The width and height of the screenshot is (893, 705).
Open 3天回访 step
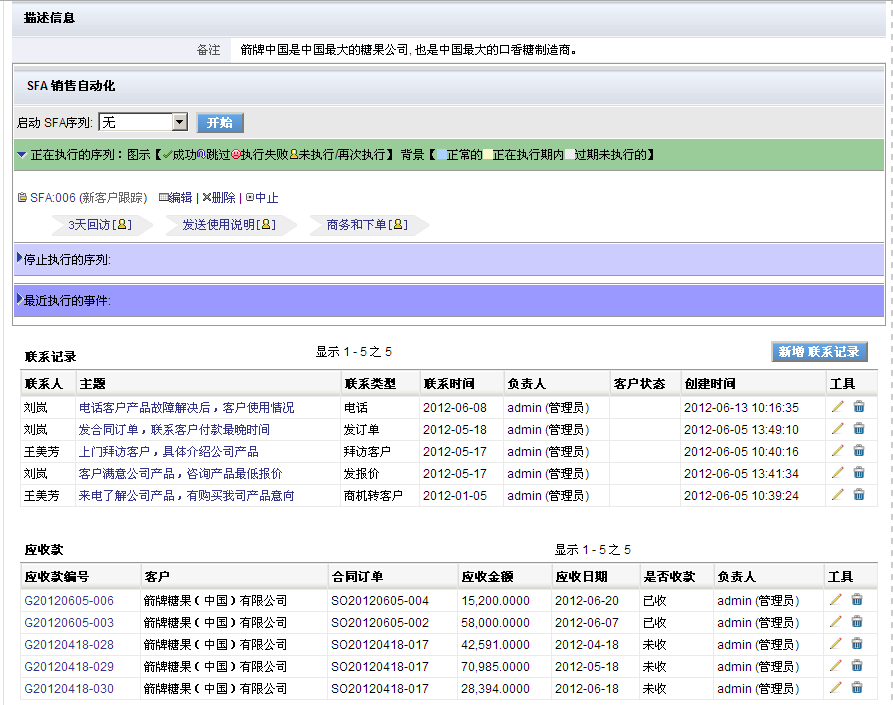(x=89, y=224)
